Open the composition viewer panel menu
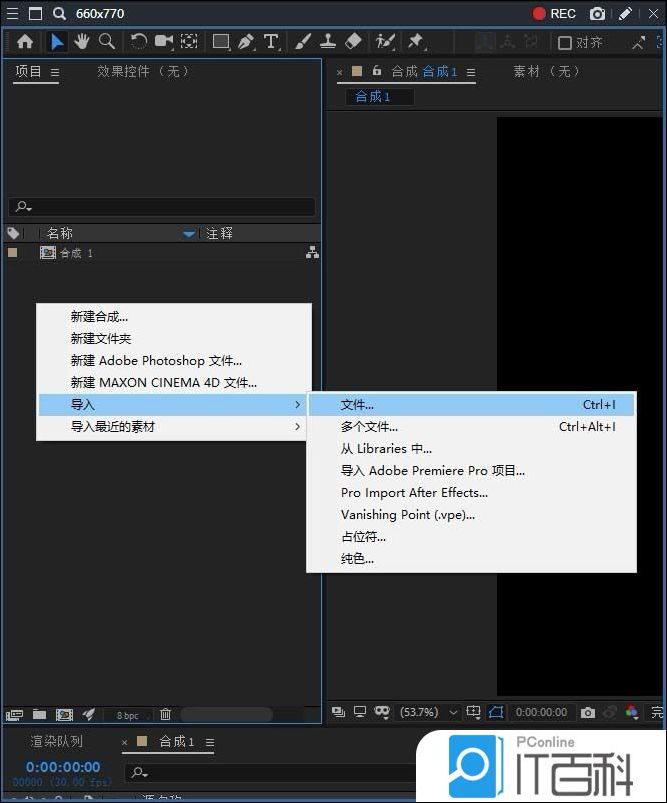 point(471,73)
